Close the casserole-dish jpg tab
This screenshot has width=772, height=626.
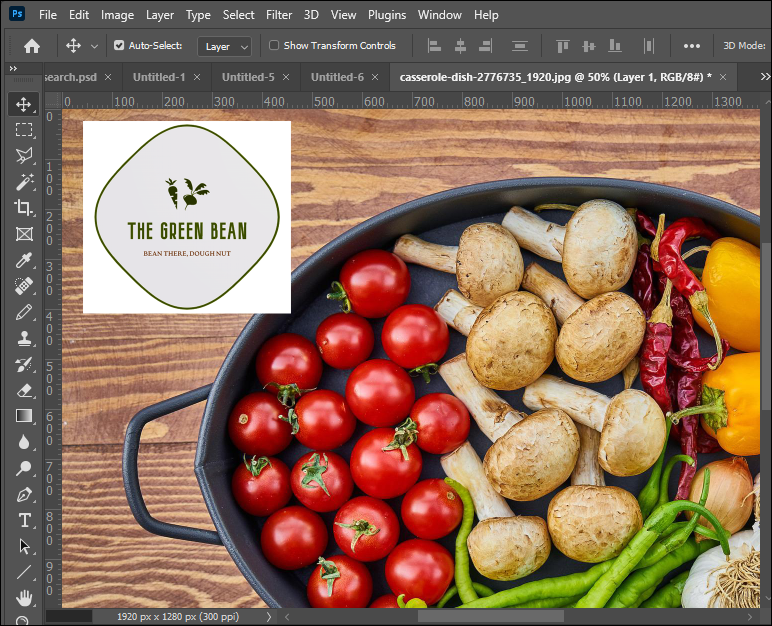point(723,77)
